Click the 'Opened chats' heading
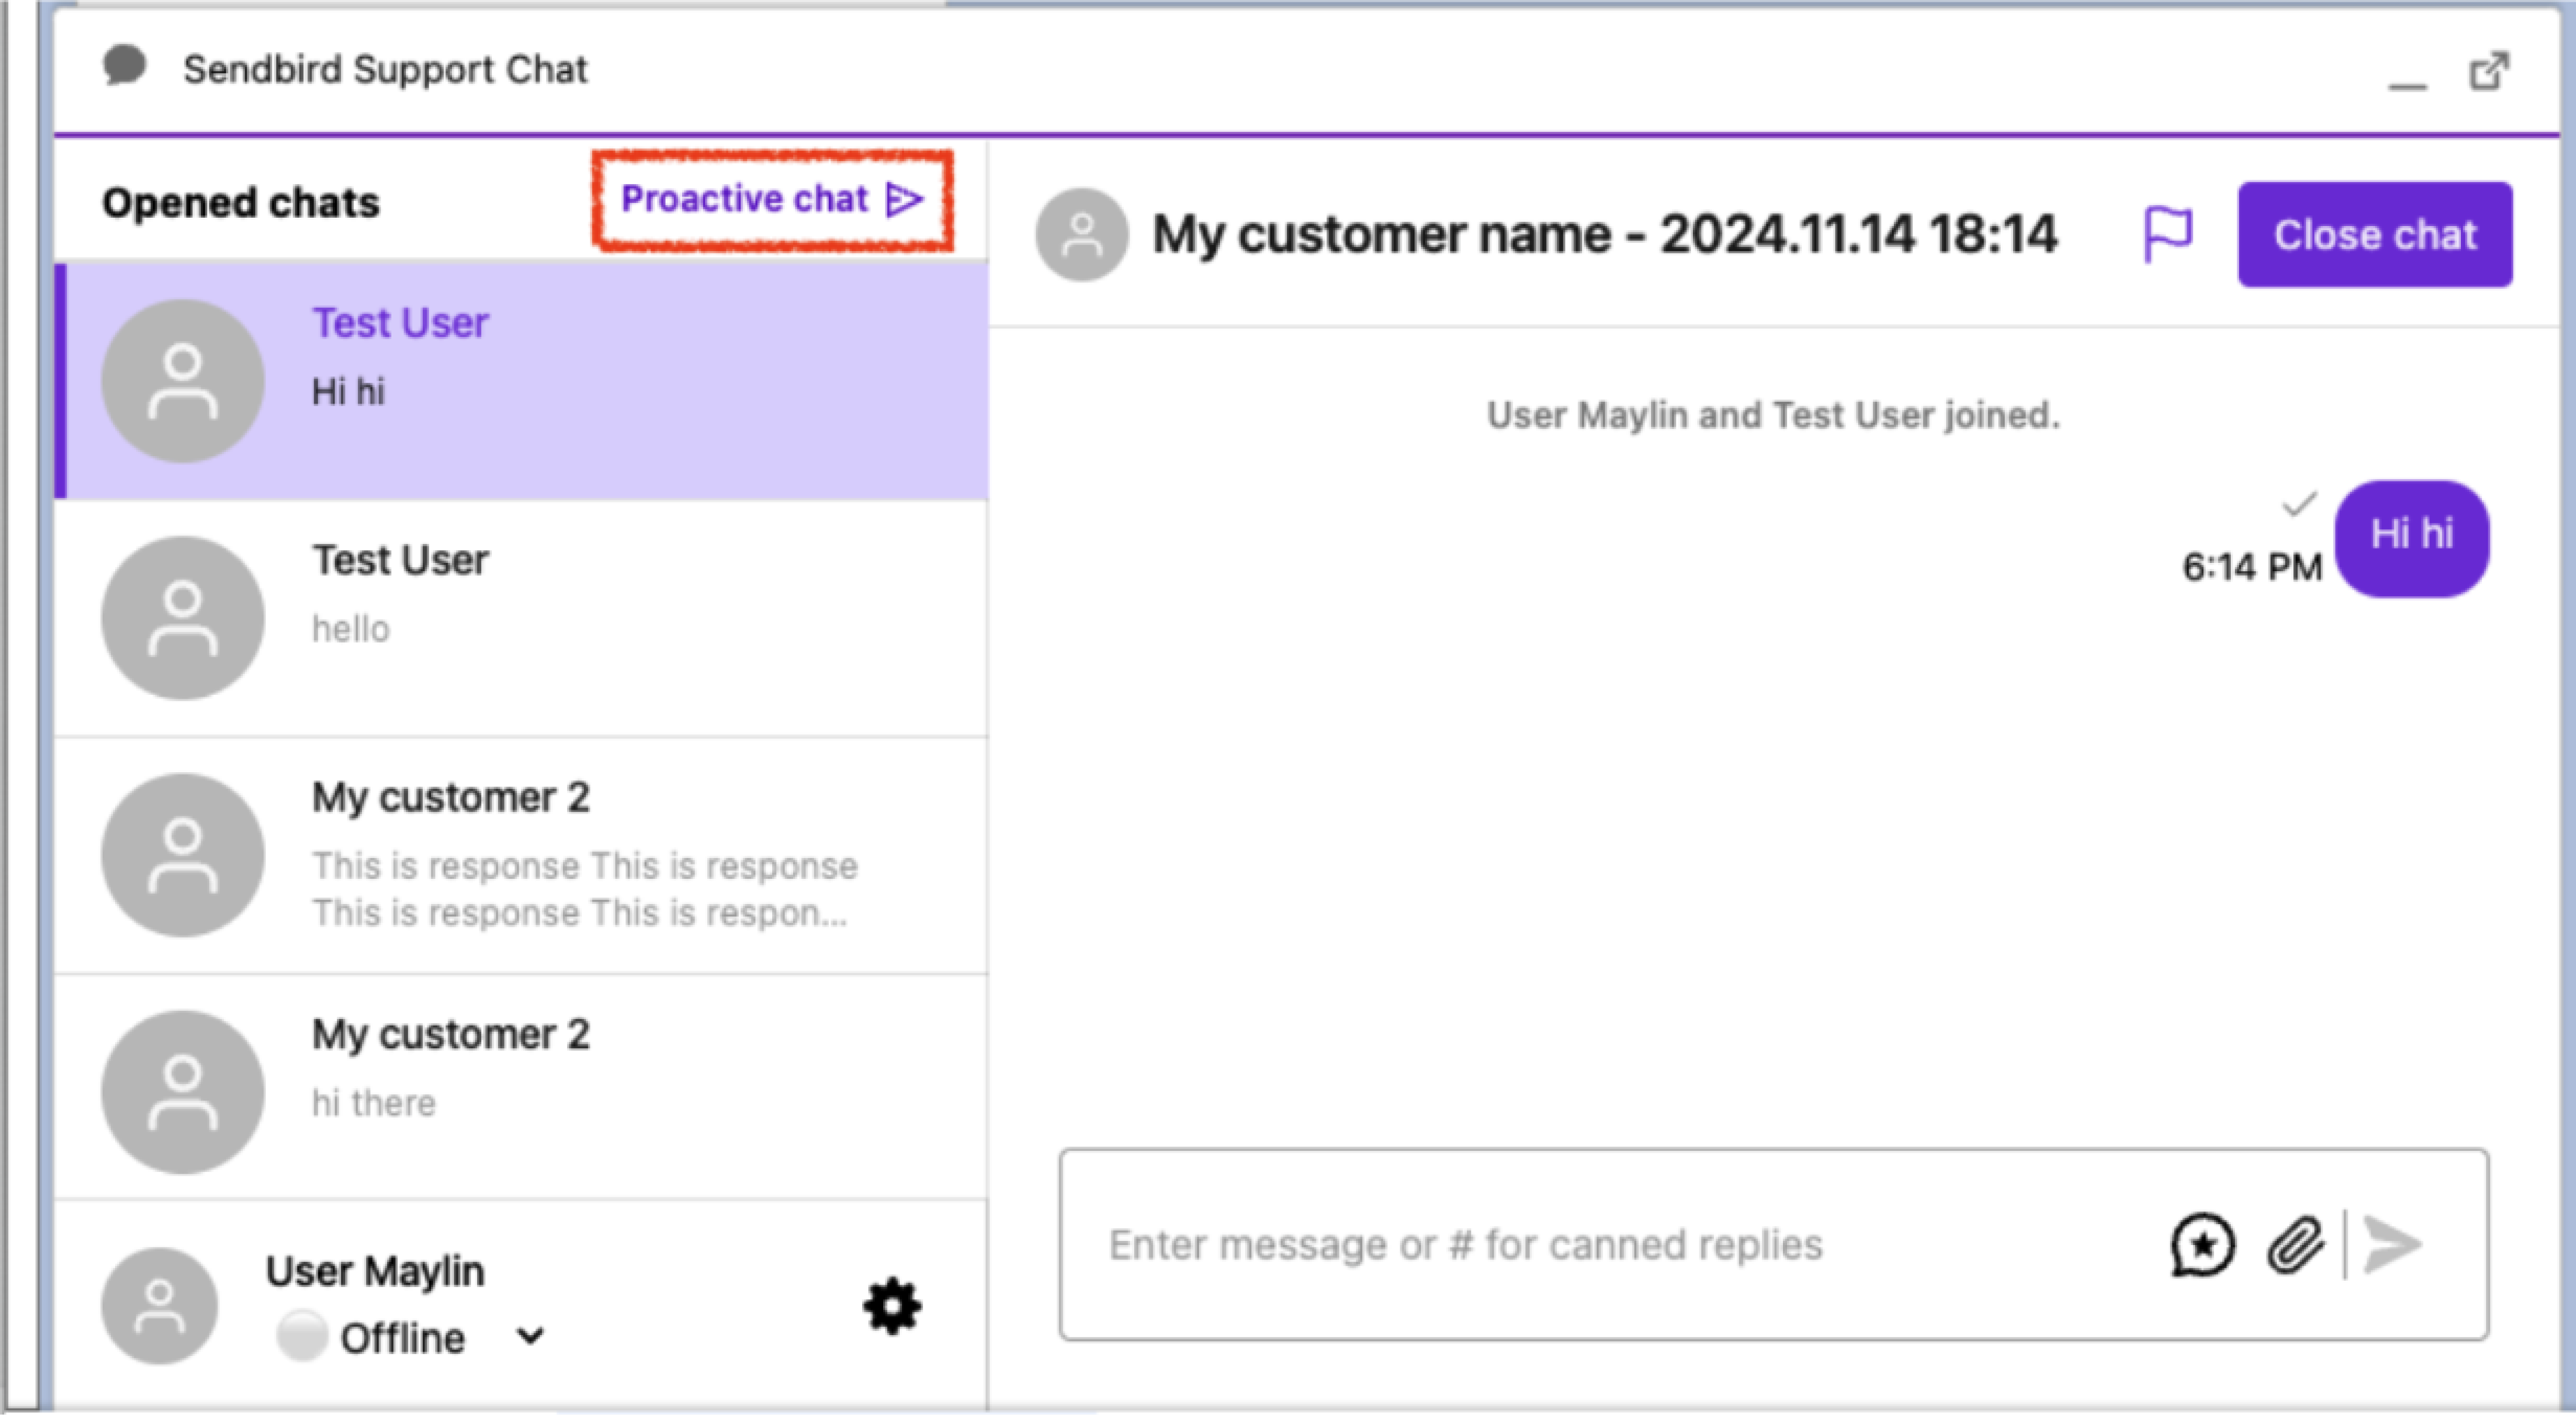This screenshot has width=2576, height=1415. pos(241,202)
